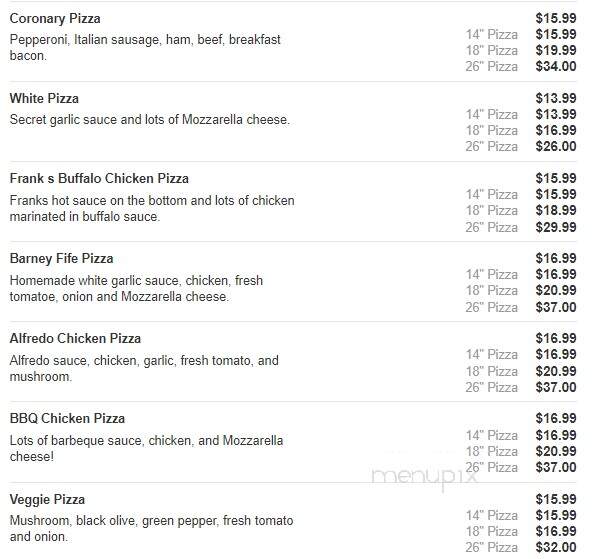
Task: Select Buffalo Chicken 26" price $29.99
Action: point(556,227)
